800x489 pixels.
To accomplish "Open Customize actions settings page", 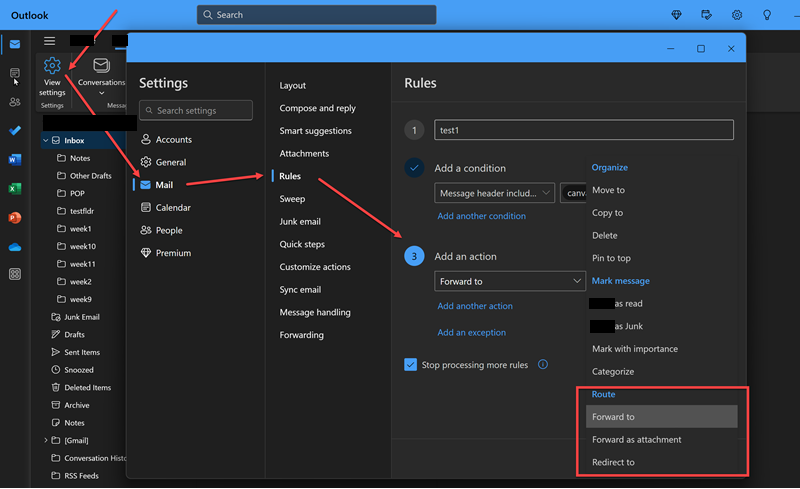I will pos(315,267).
